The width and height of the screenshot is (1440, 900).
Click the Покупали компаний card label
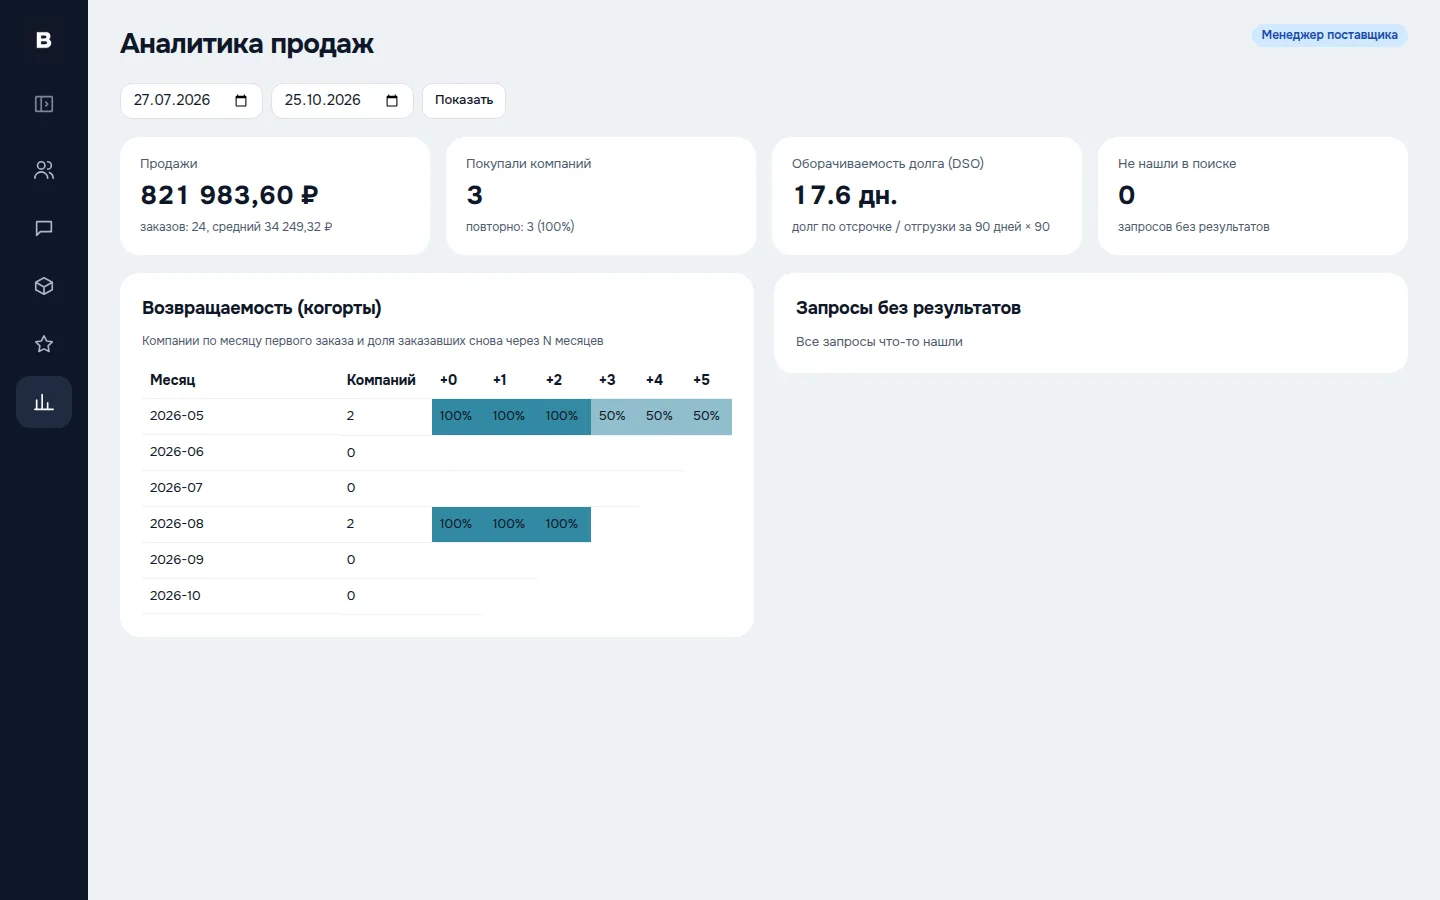click(x=528, y=163)
